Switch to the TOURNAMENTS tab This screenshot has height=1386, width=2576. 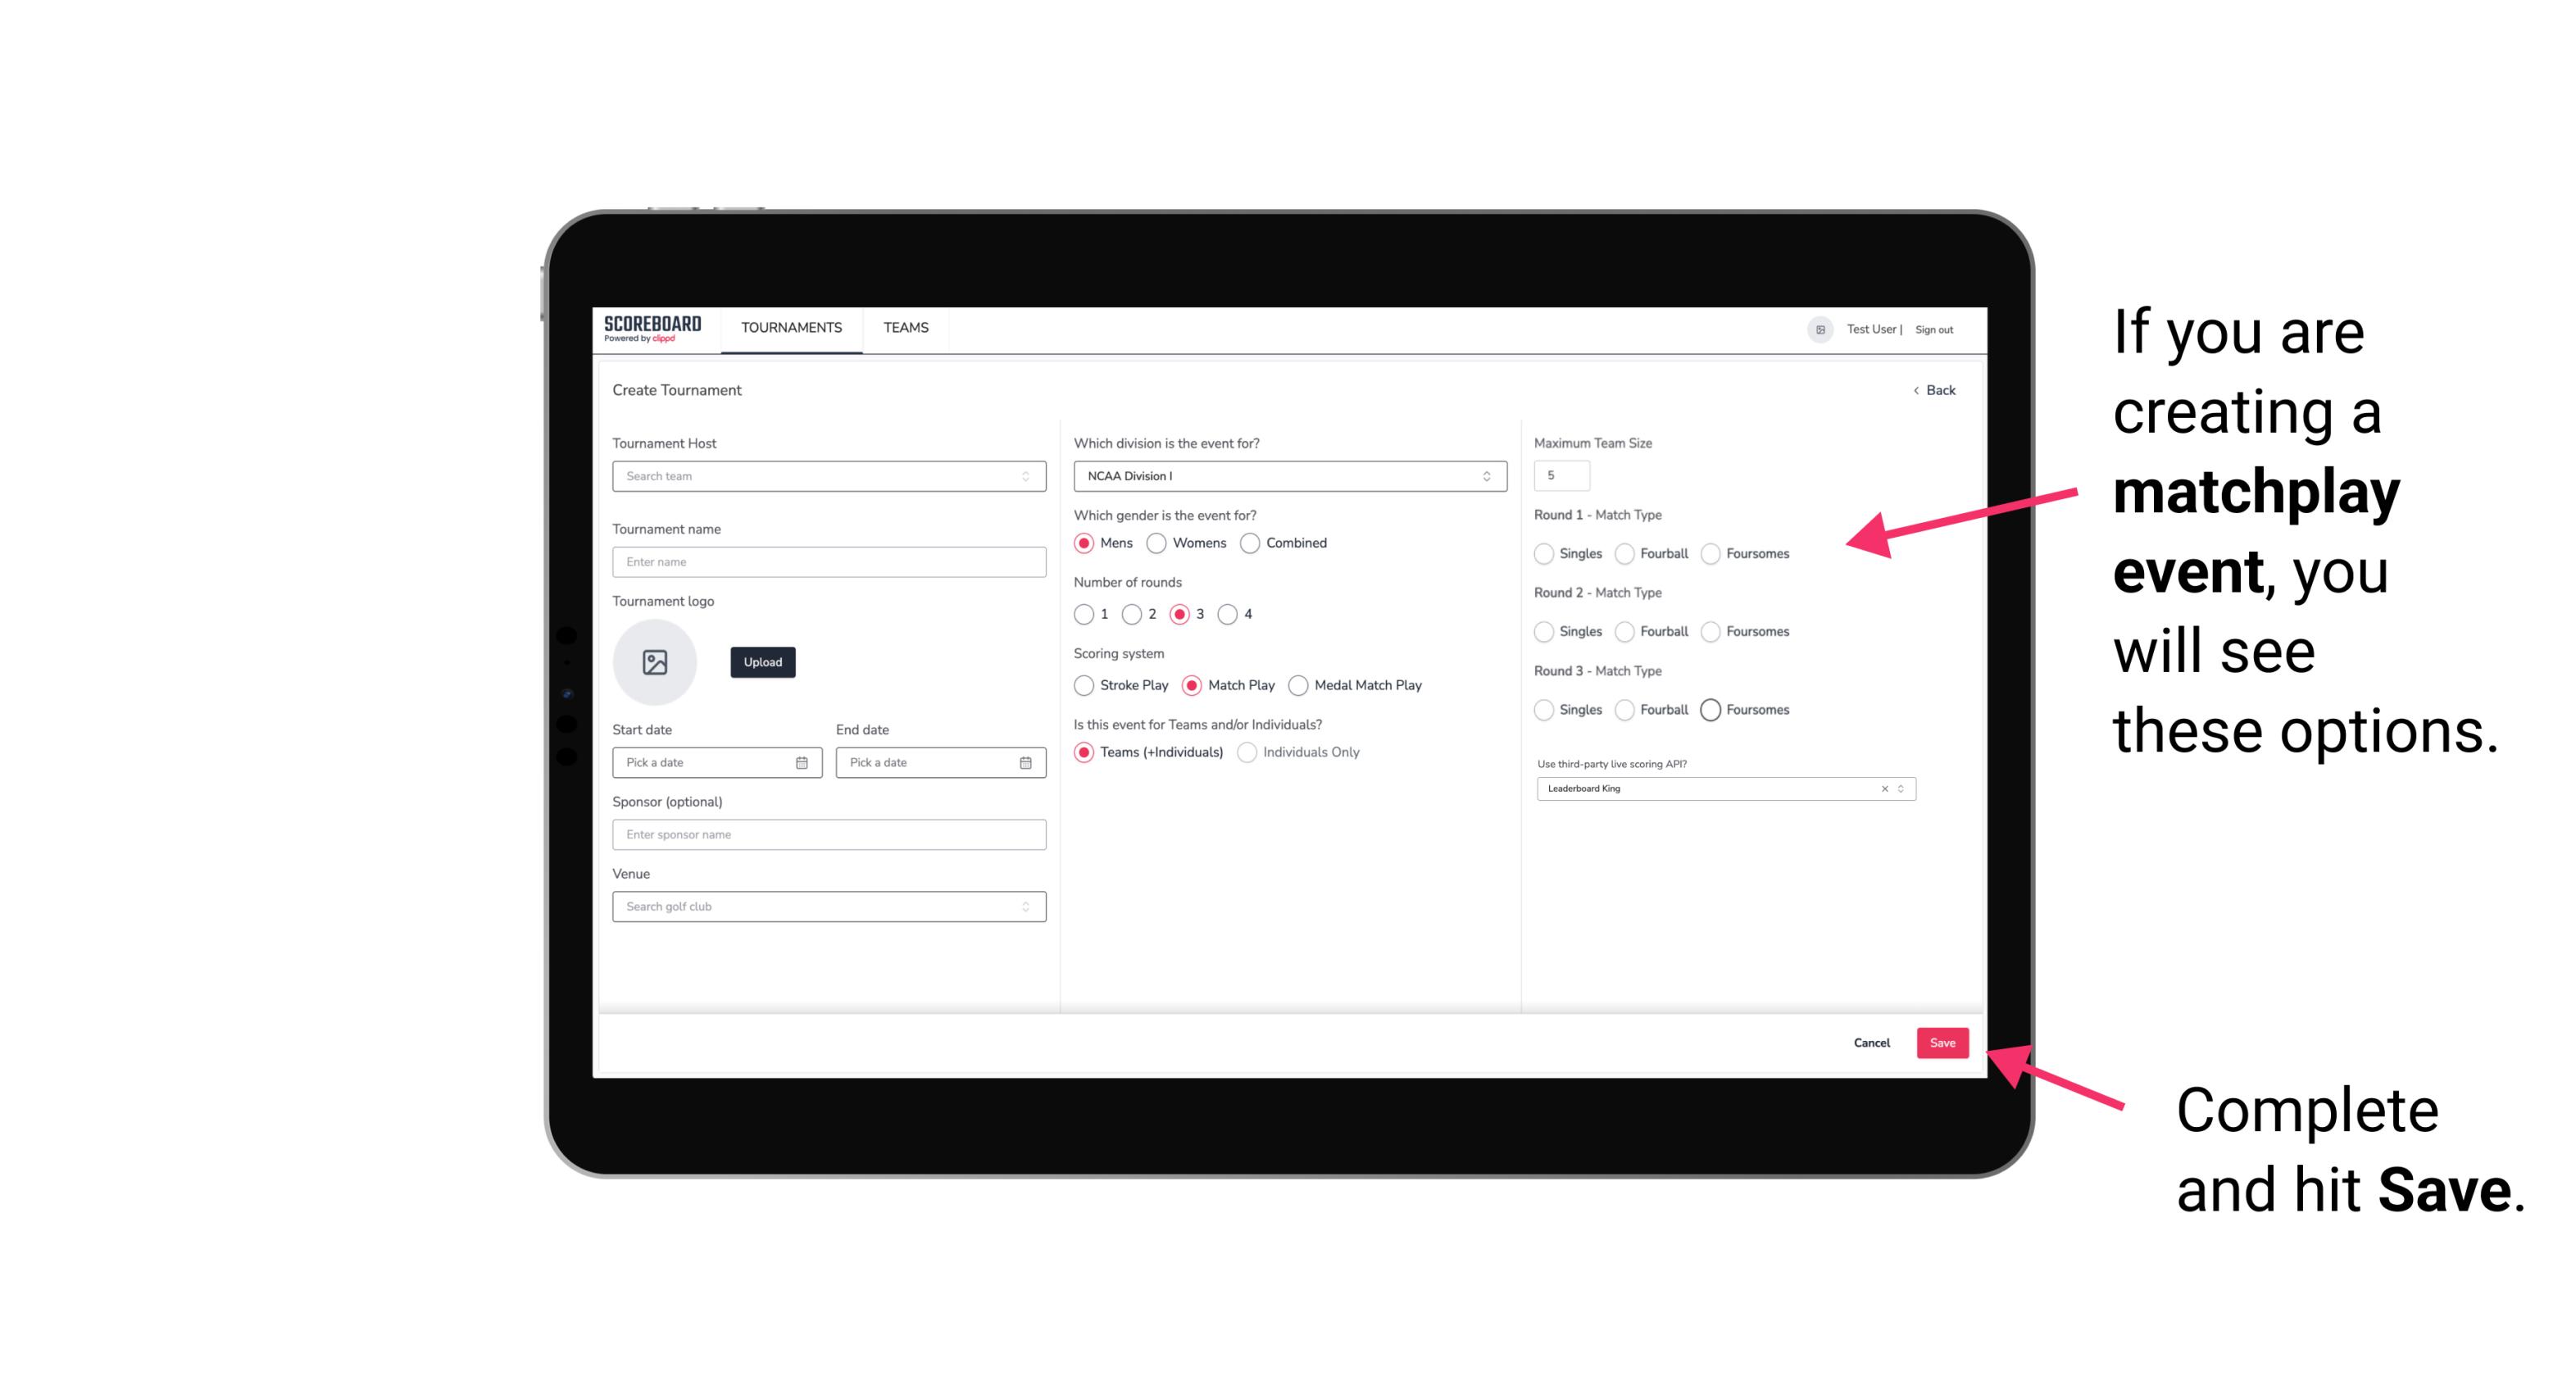[x=790, y=328]
